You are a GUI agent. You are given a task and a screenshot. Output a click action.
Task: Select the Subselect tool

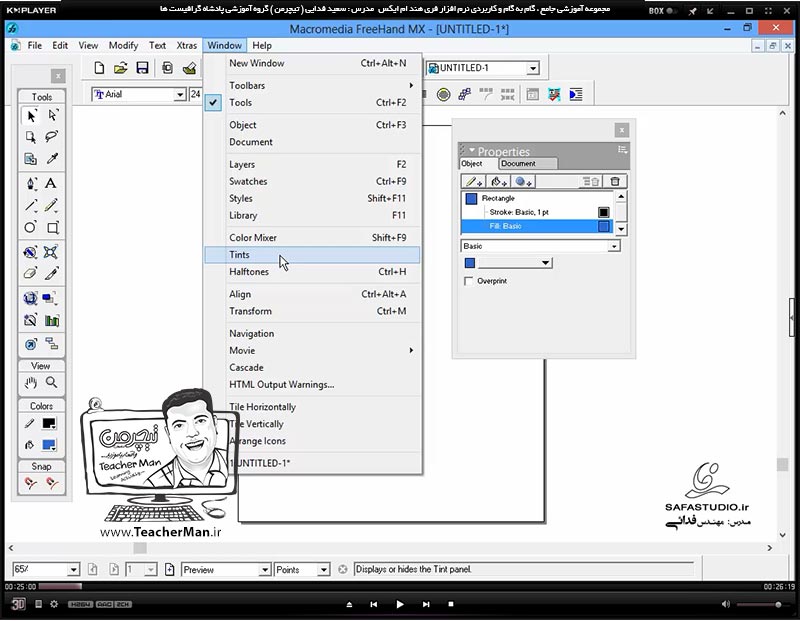point(52,115)
